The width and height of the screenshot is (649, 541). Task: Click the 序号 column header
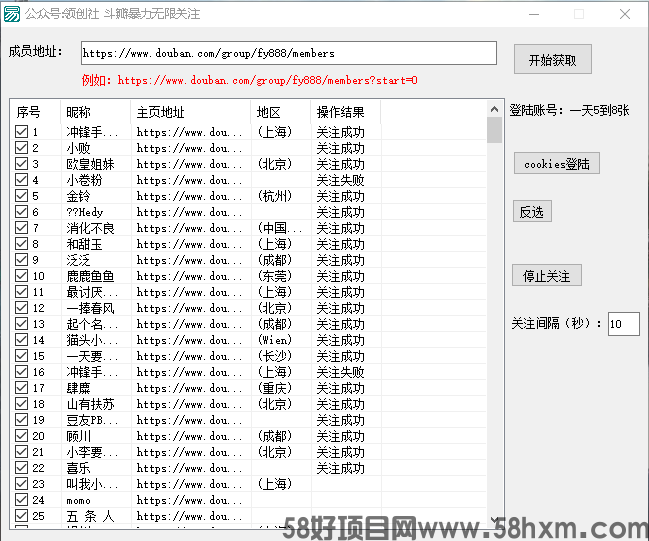coord(36,112)
